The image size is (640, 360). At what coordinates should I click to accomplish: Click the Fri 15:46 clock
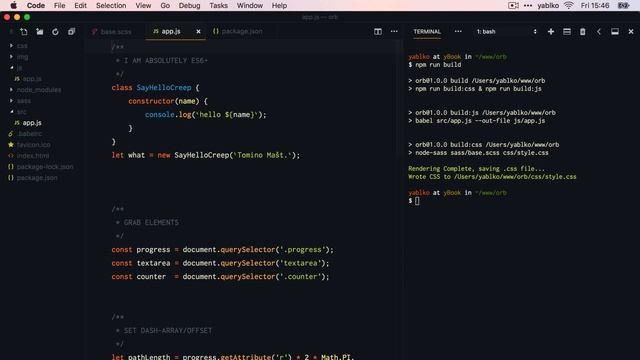pos(595,5)
